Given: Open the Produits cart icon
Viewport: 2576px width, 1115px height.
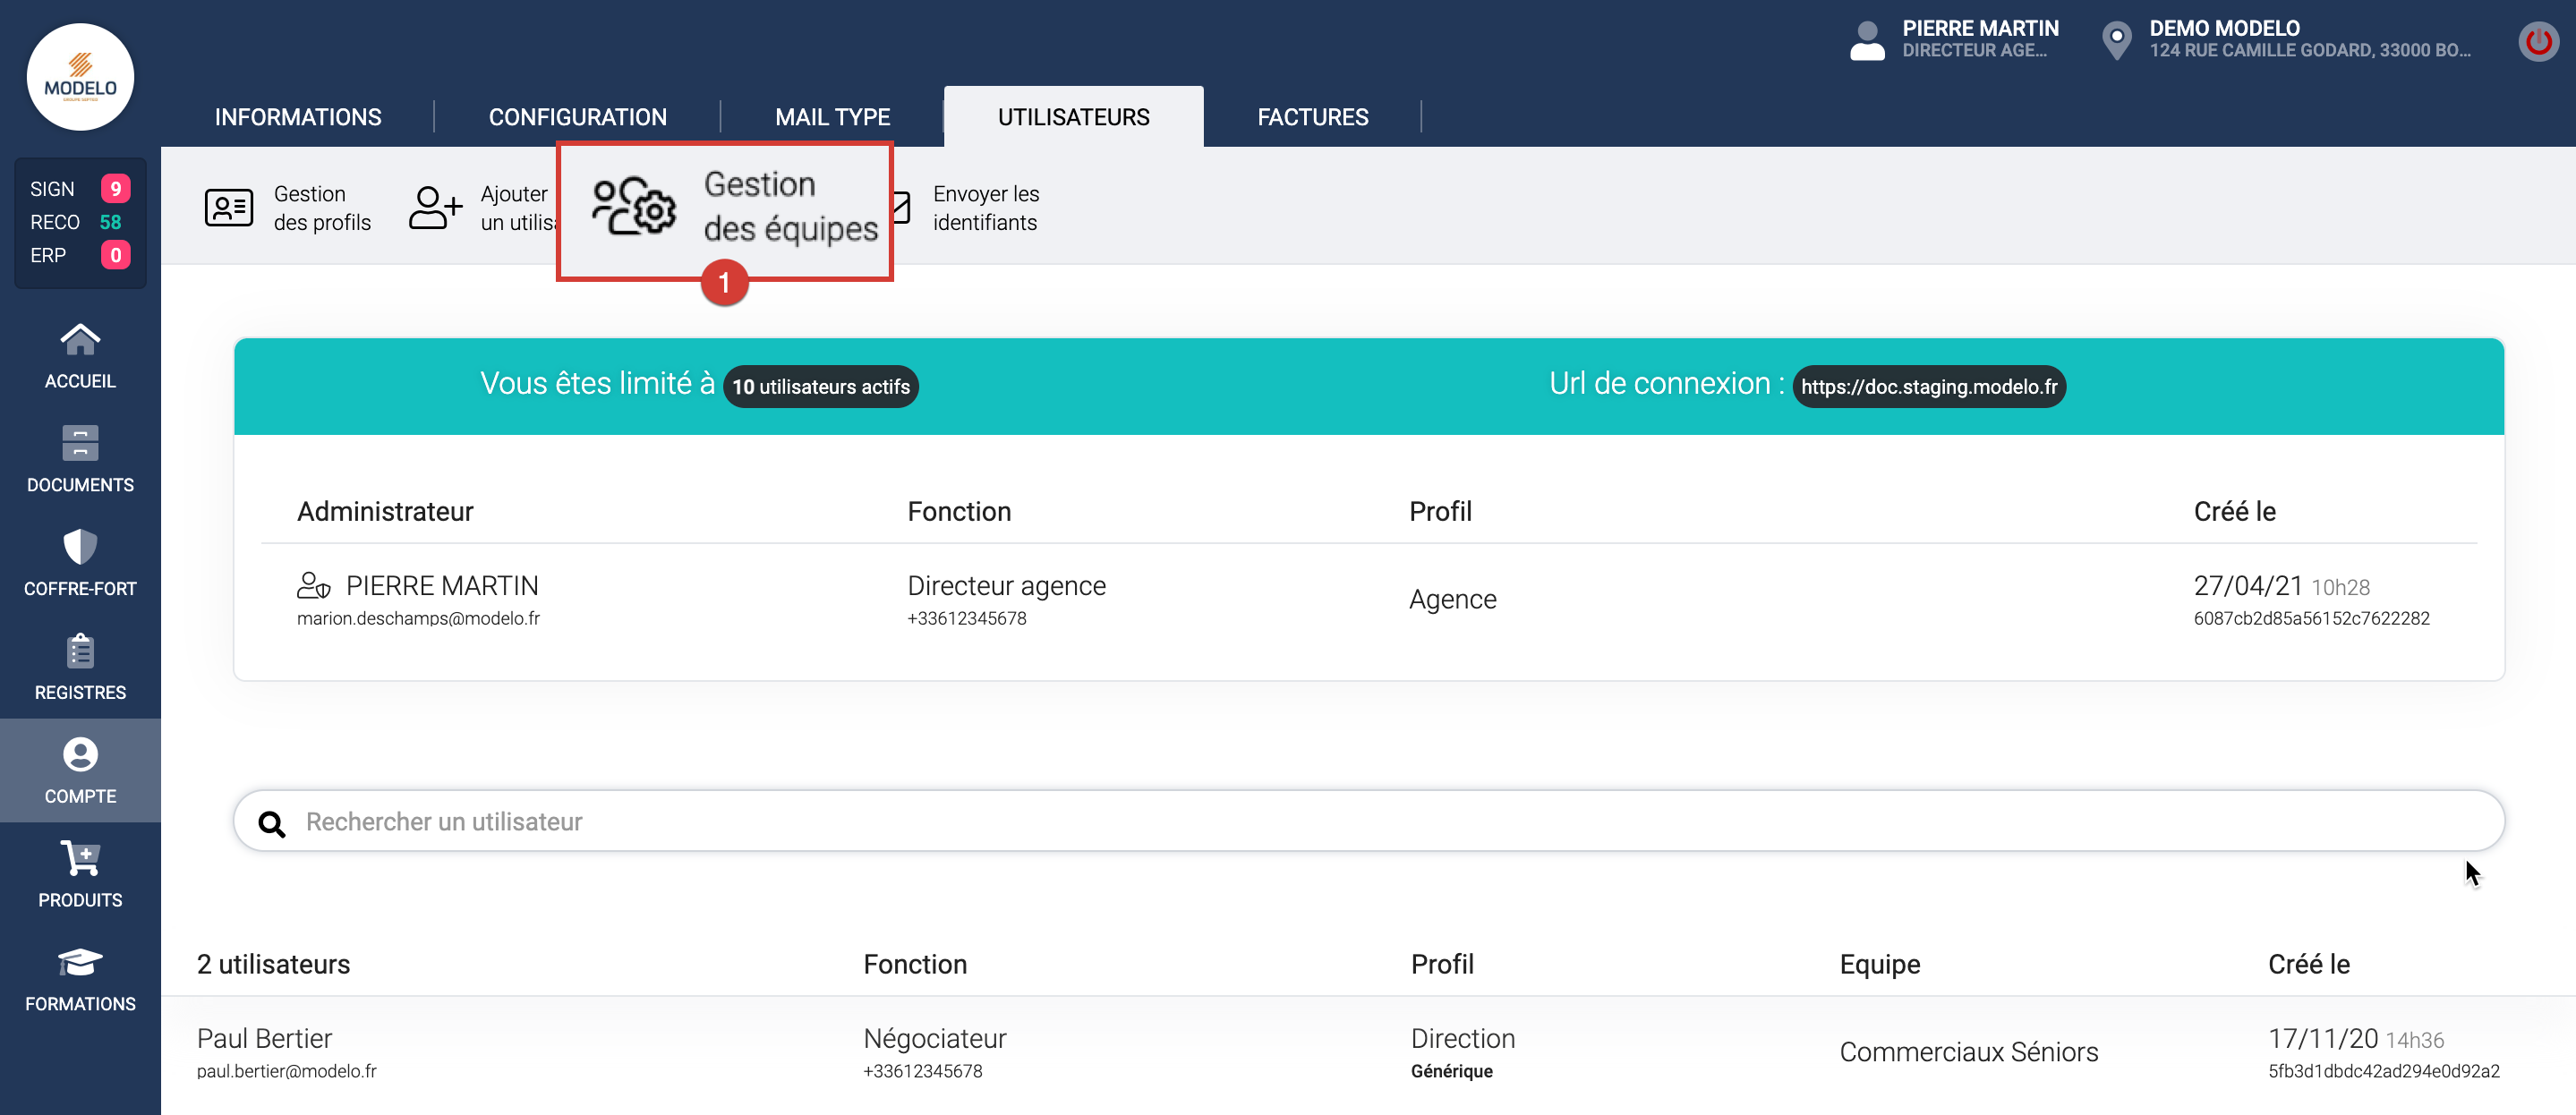Looking at the screenshot, I should pyautogui.click(x=80, y=858).
